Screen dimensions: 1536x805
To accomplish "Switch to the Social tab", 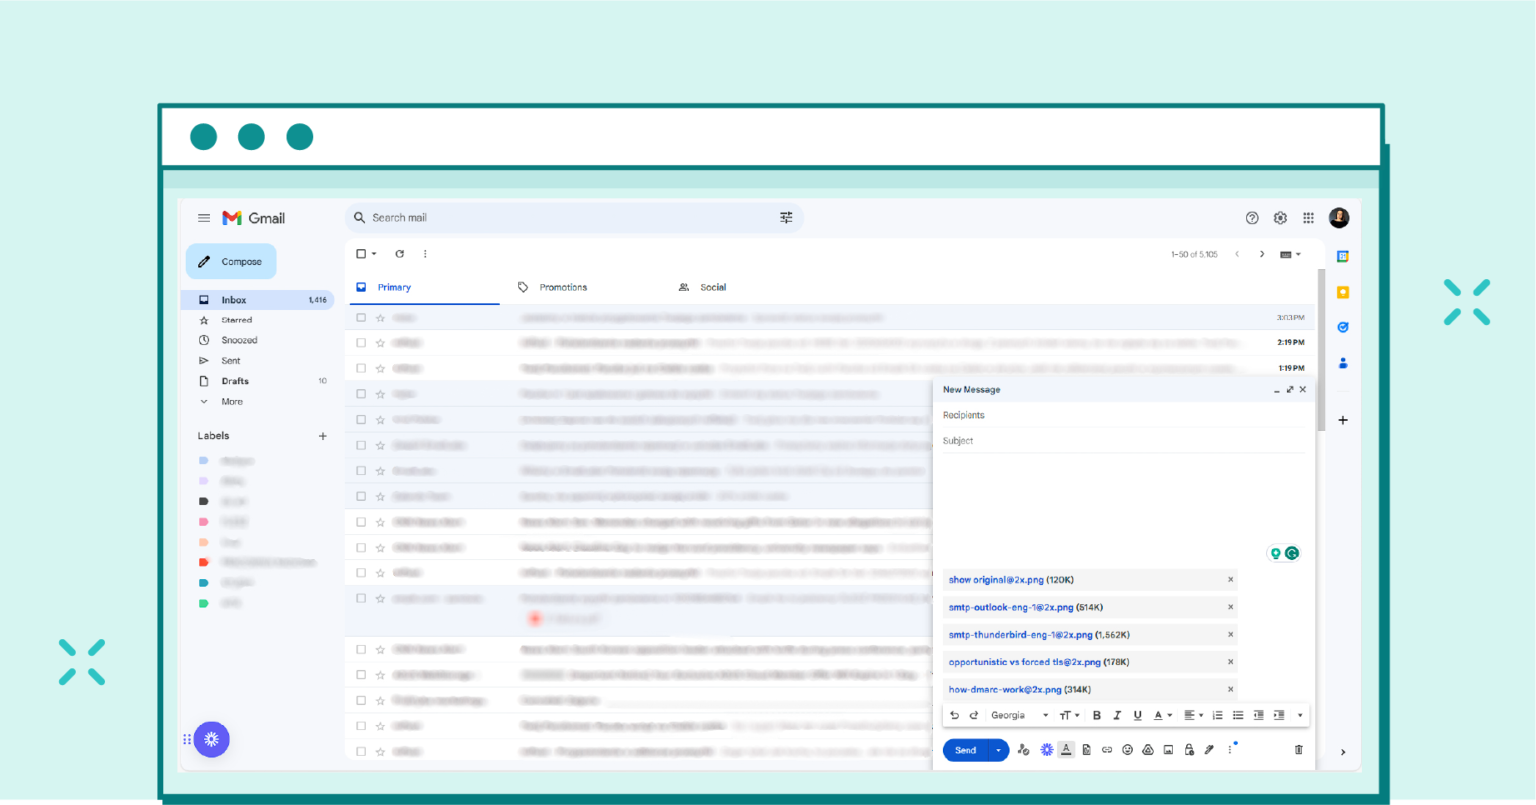I will pyautogui.click(x=712, y=287).
